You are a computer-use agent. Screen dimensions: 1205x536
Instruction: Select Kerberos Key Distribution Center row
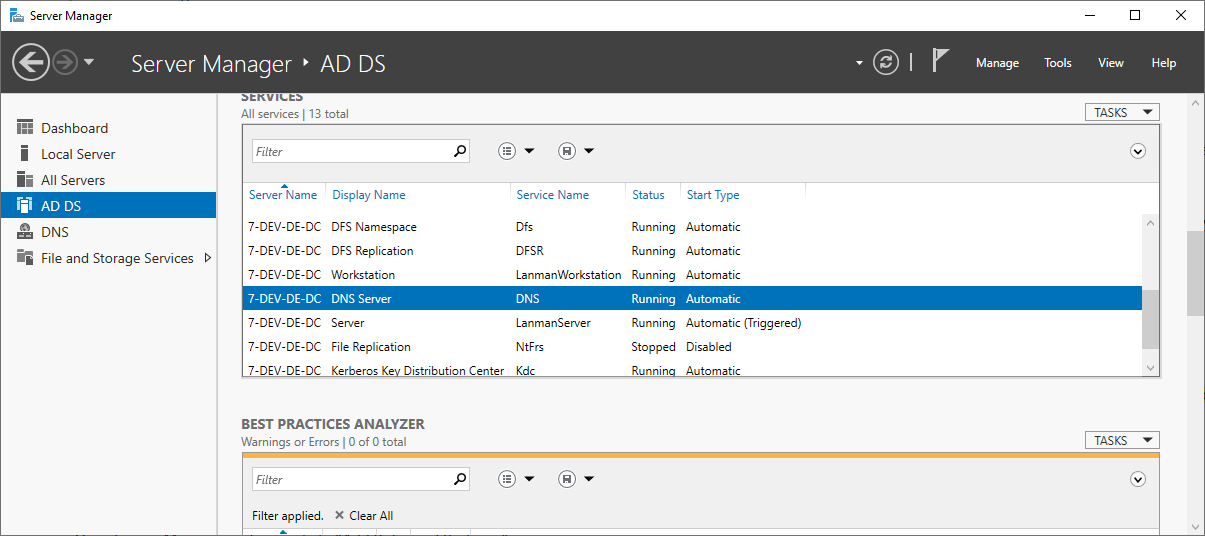click(x=692, y=369)
